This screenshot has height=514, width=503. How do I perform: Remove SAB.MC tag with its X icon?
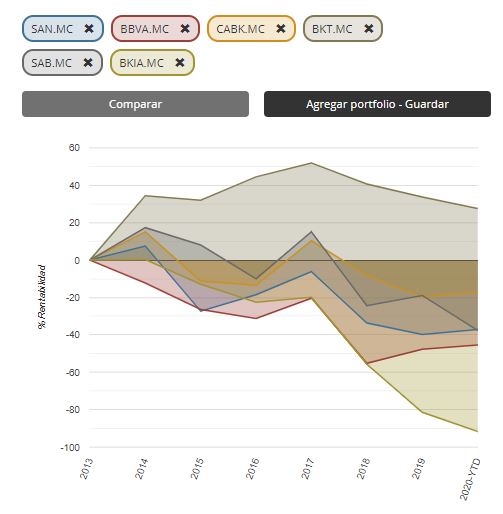88,62
